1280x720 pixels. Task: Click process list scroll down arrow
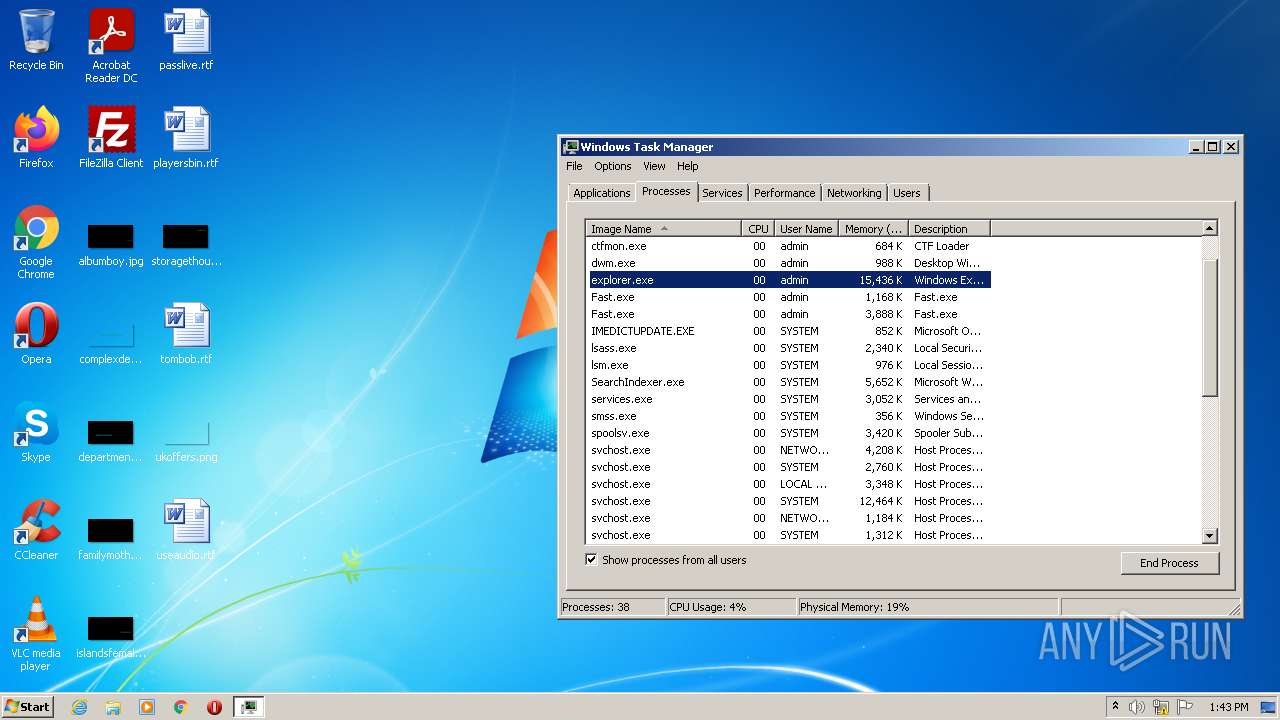[x=1209, y=536]
